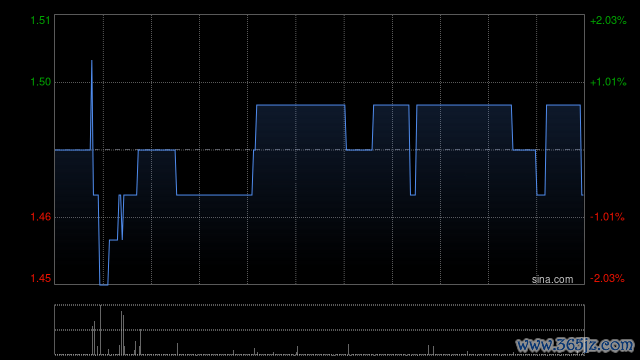Click the final price drop at chart end
Screen dimensions: 640x360
[x=581, y=171]
